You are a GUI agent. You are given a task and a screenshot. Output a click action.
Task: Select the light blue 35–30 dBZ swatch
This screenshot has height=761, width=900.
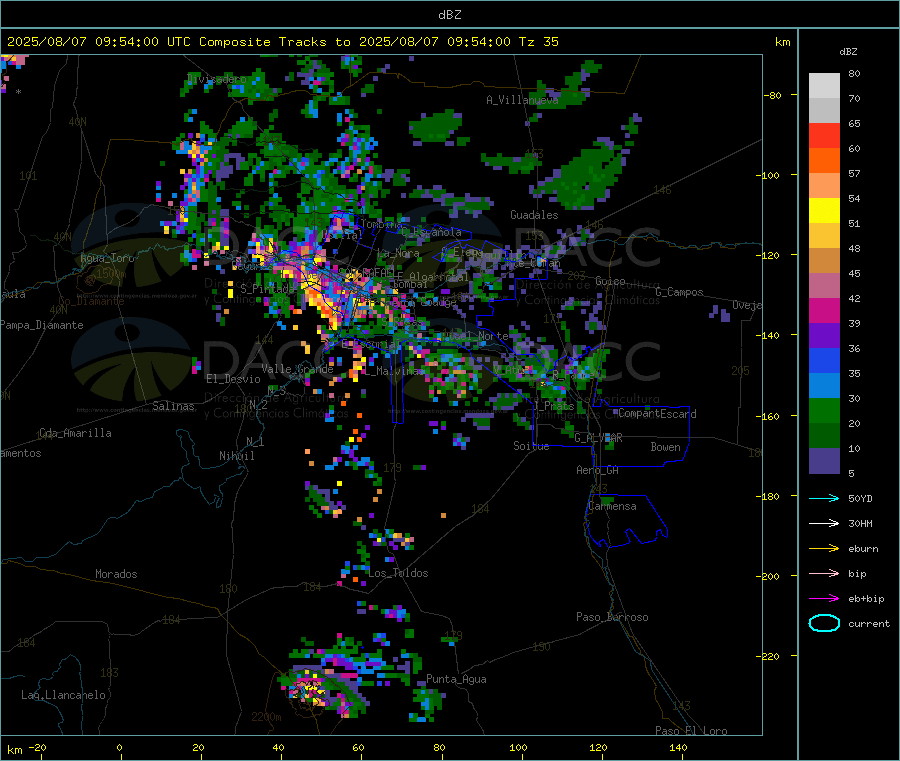(824, 386)
